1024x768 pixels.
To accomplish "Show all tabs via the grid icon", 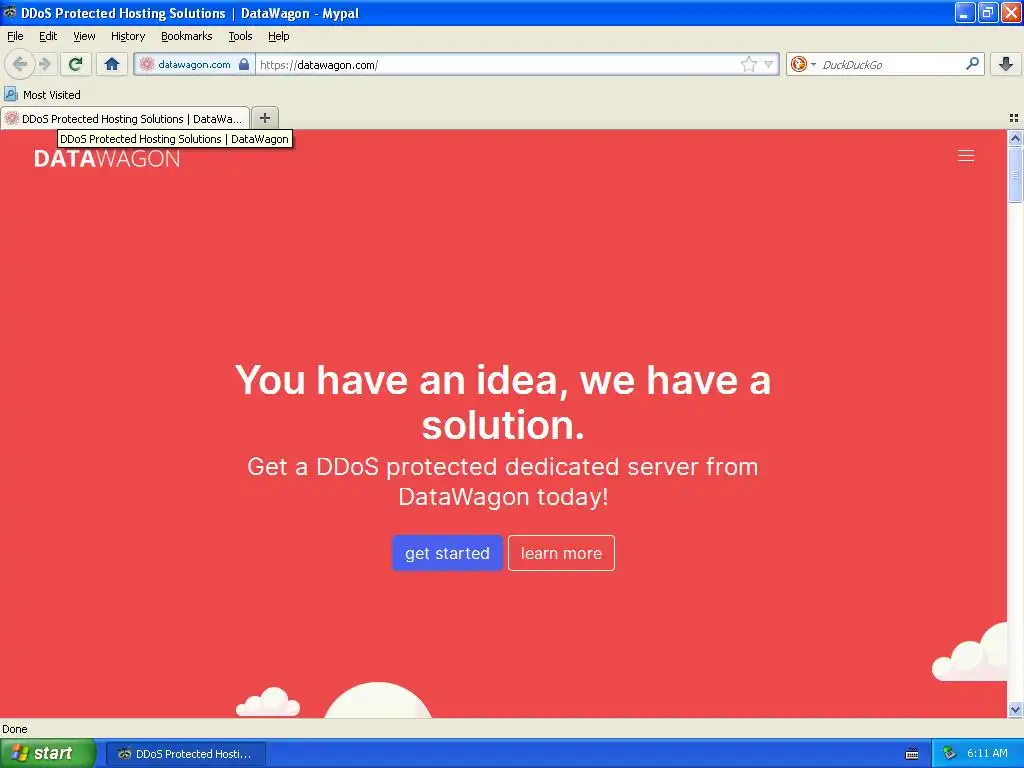I will tap(1014, 118).
